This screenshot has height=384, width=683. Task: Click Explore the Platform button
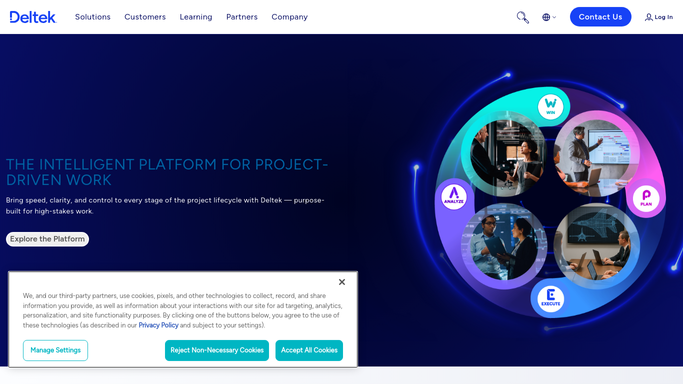[47, 239]
